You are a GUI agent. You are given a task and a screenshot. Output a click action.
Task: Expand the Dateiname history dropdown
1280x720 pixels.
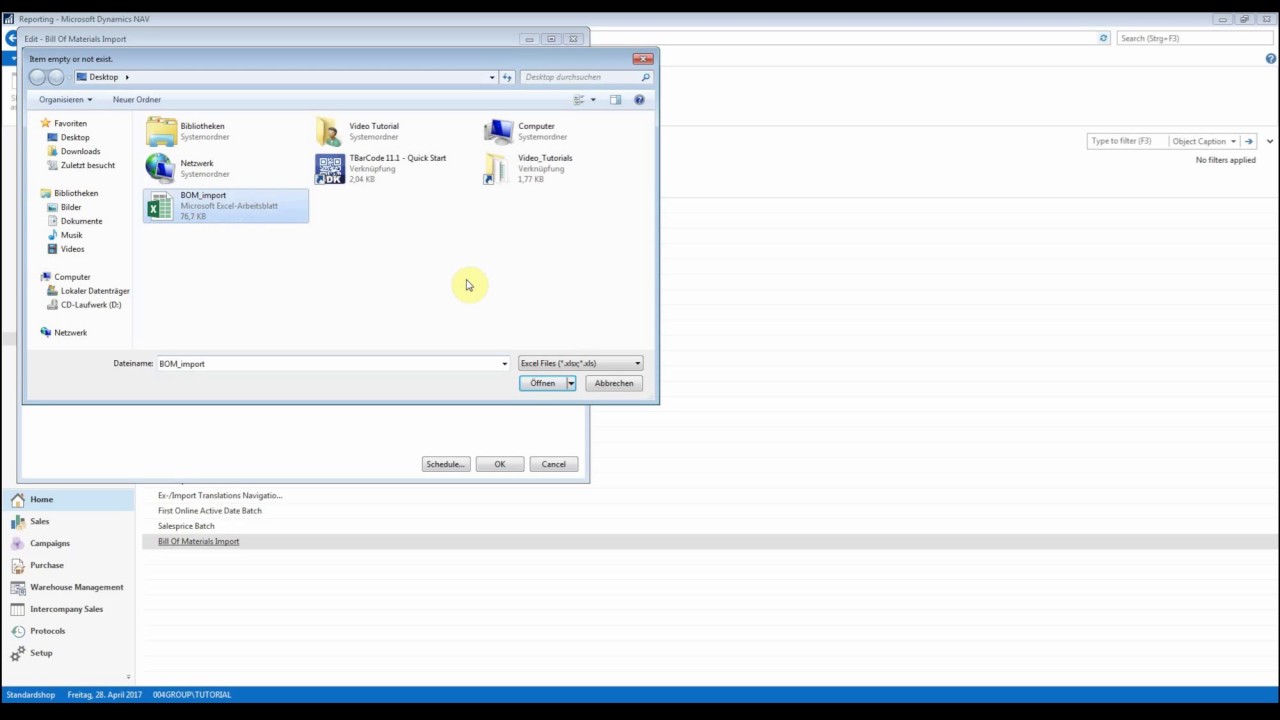[504, 364]
